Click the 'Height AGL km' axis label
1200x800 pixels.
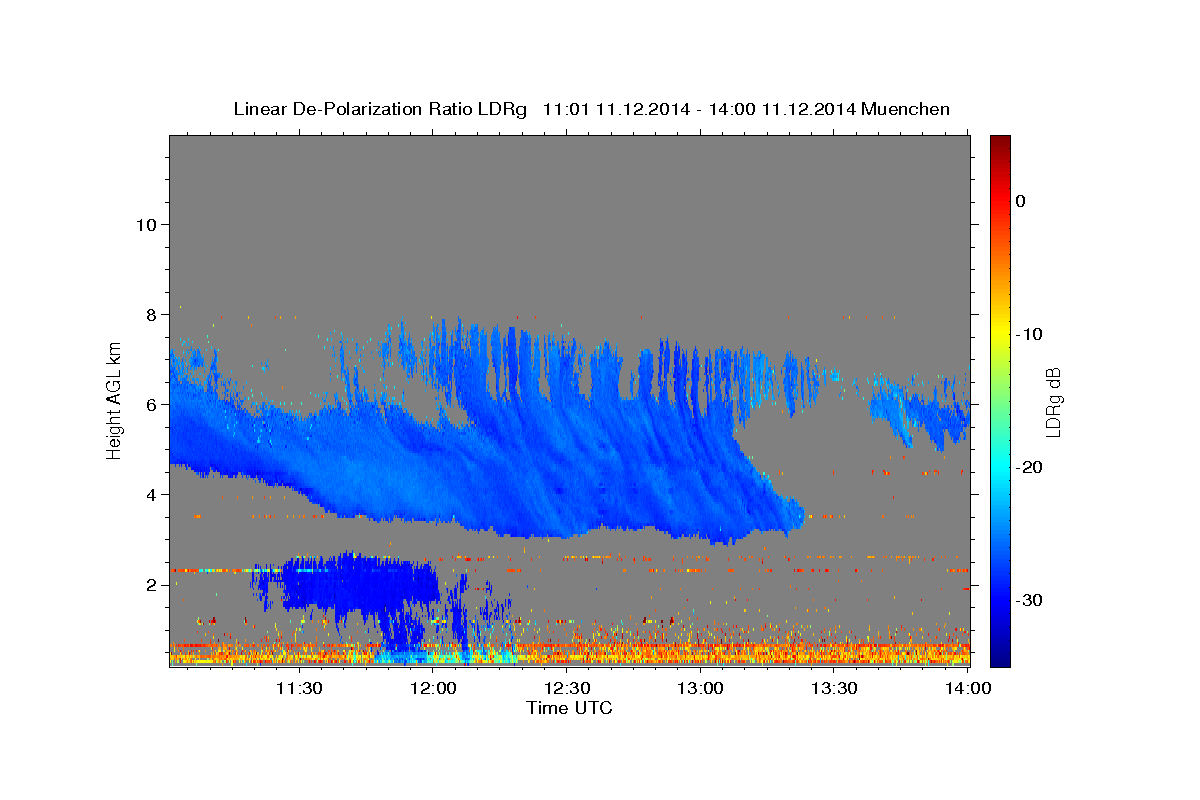click(115, 400)
